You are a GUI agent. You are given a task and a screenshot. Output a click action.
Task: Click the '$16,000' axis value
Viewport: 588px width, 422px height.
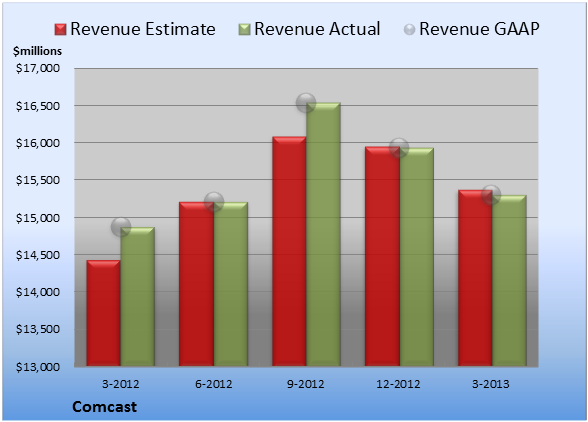coord(38,143)
